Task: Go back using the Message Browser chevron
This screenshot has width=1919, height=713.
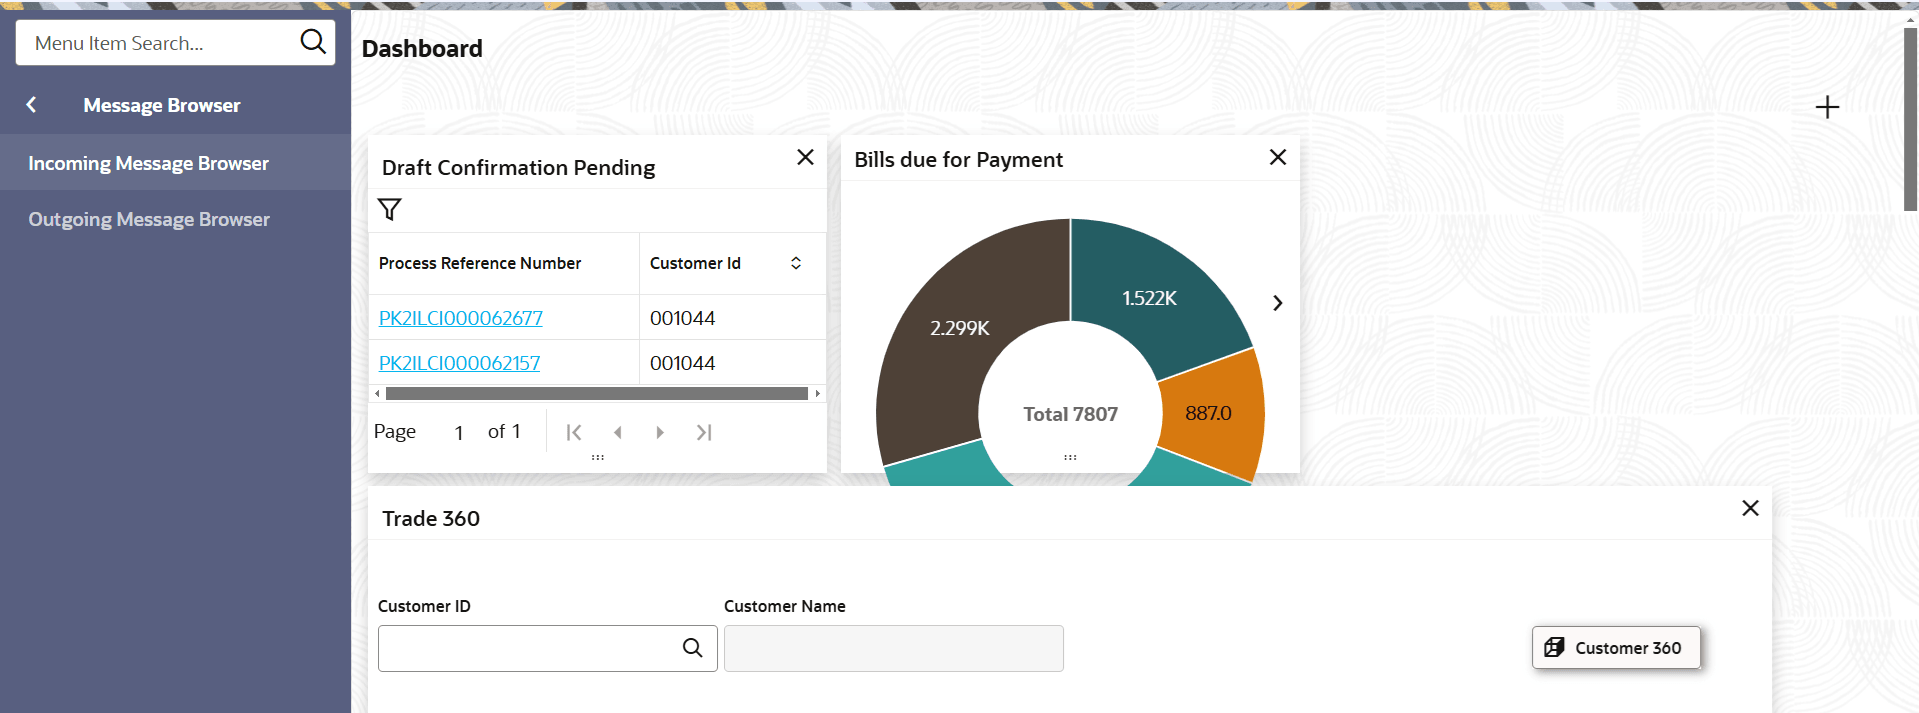Action: coord(31,105)
